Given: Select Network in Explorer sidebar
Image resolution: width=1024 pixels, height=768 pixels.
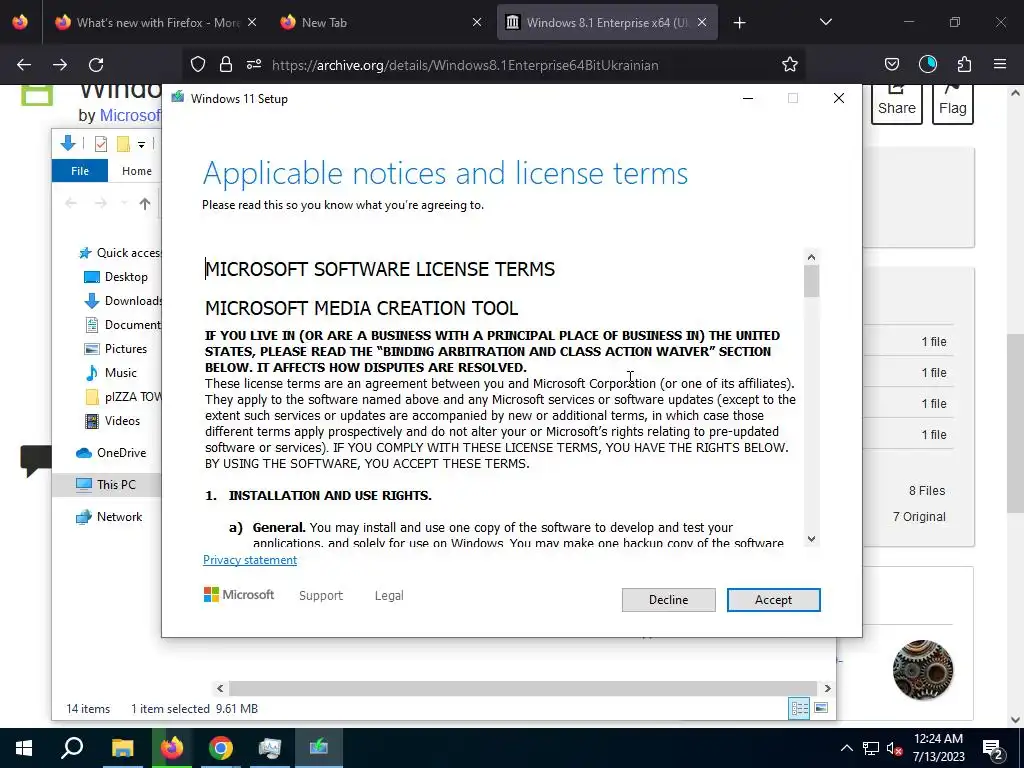Looking at the screenshot, I should (x=109, y=517).
